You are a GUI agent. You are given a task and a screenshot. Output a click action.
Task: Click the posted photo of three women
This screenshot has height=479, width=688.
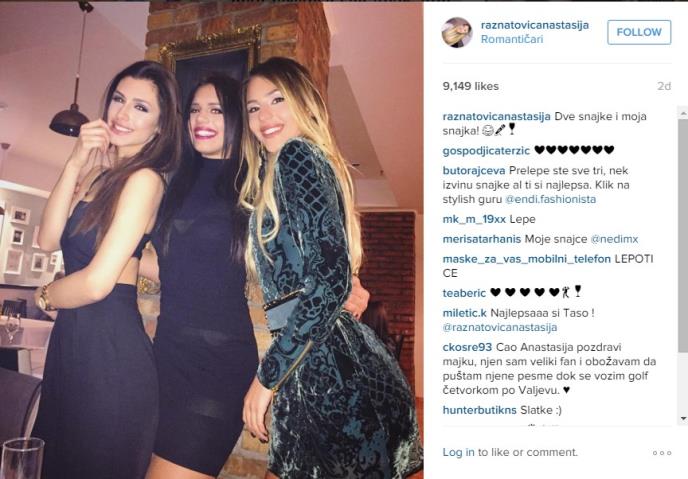coord(211,240)
